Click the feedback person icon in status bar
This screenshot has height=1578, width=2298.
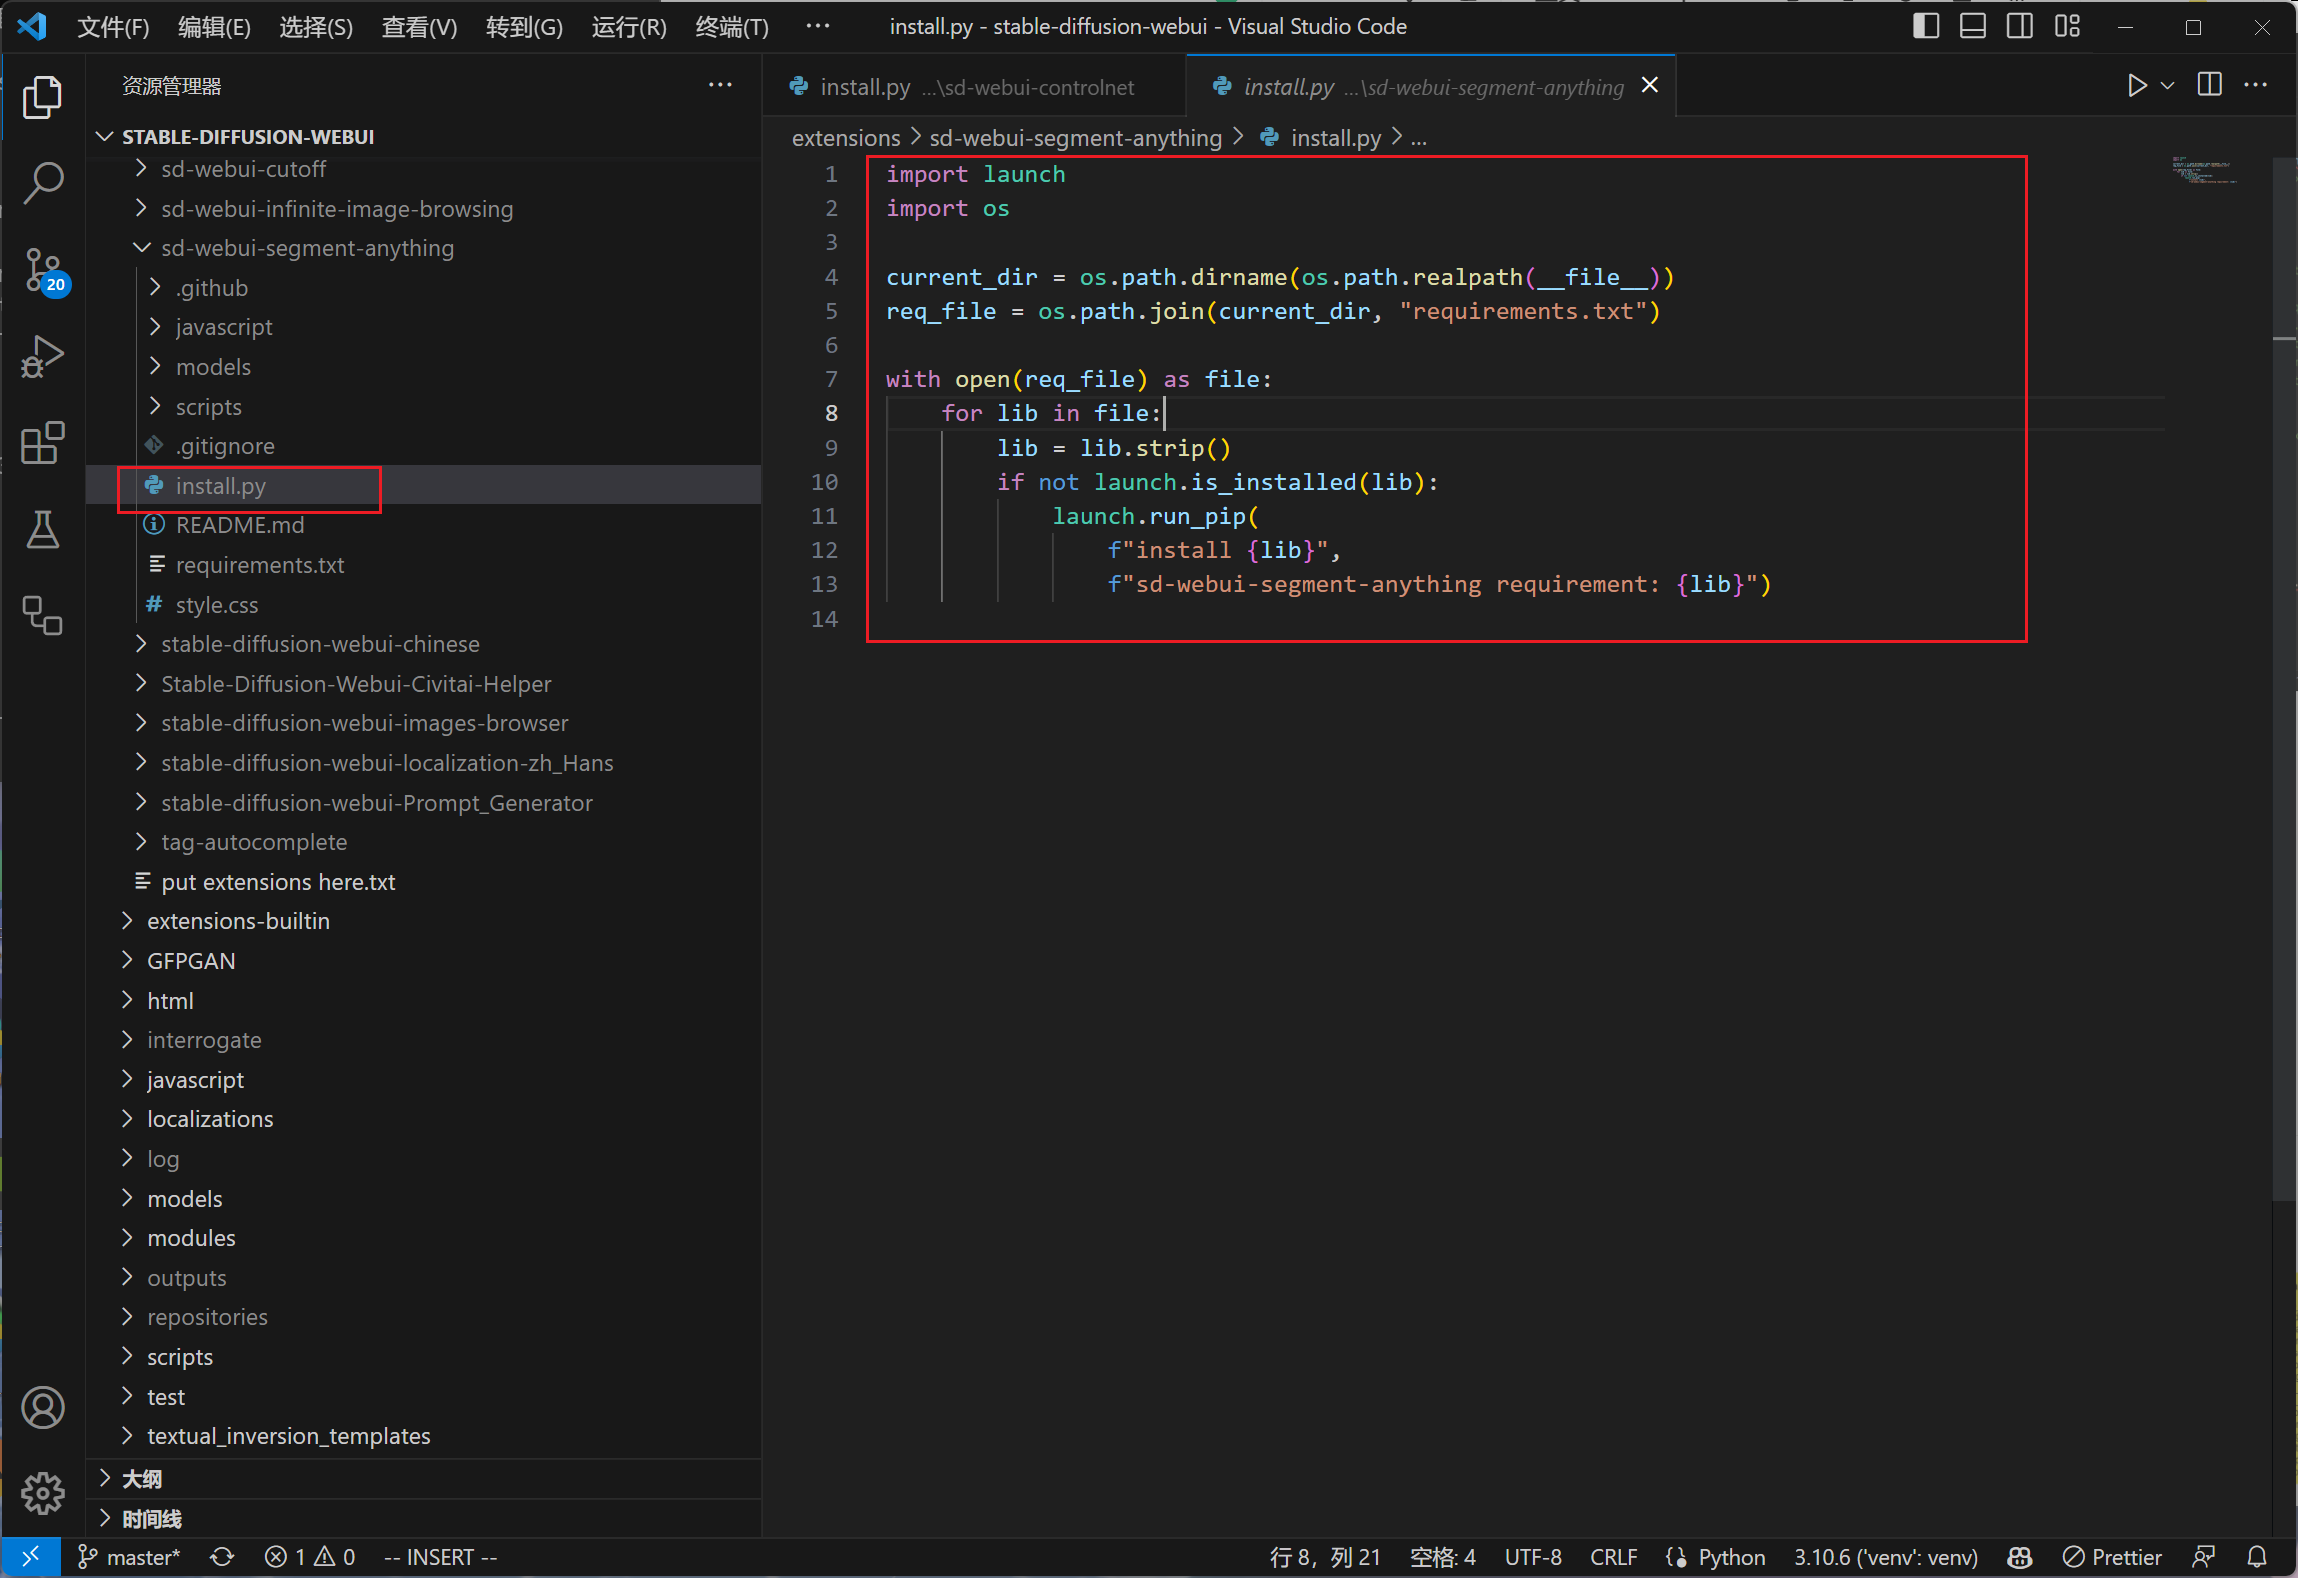2204,1557
